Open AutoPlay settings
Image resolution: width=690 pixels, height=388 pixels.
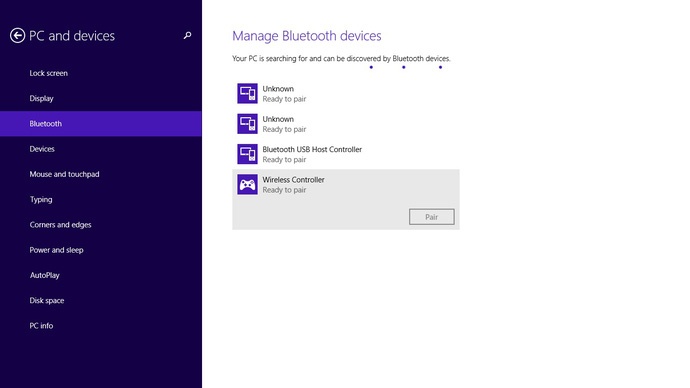point(101,275)
